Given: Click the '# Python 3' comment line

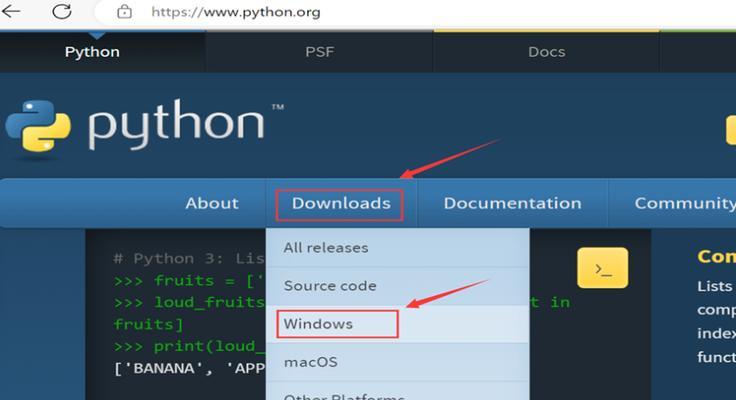Looking at the screenshot, I should 190,258.
